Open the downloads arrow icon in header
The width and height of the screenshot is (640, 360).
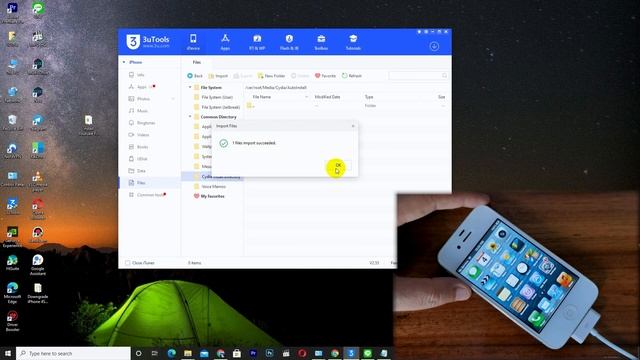[434, 46]
